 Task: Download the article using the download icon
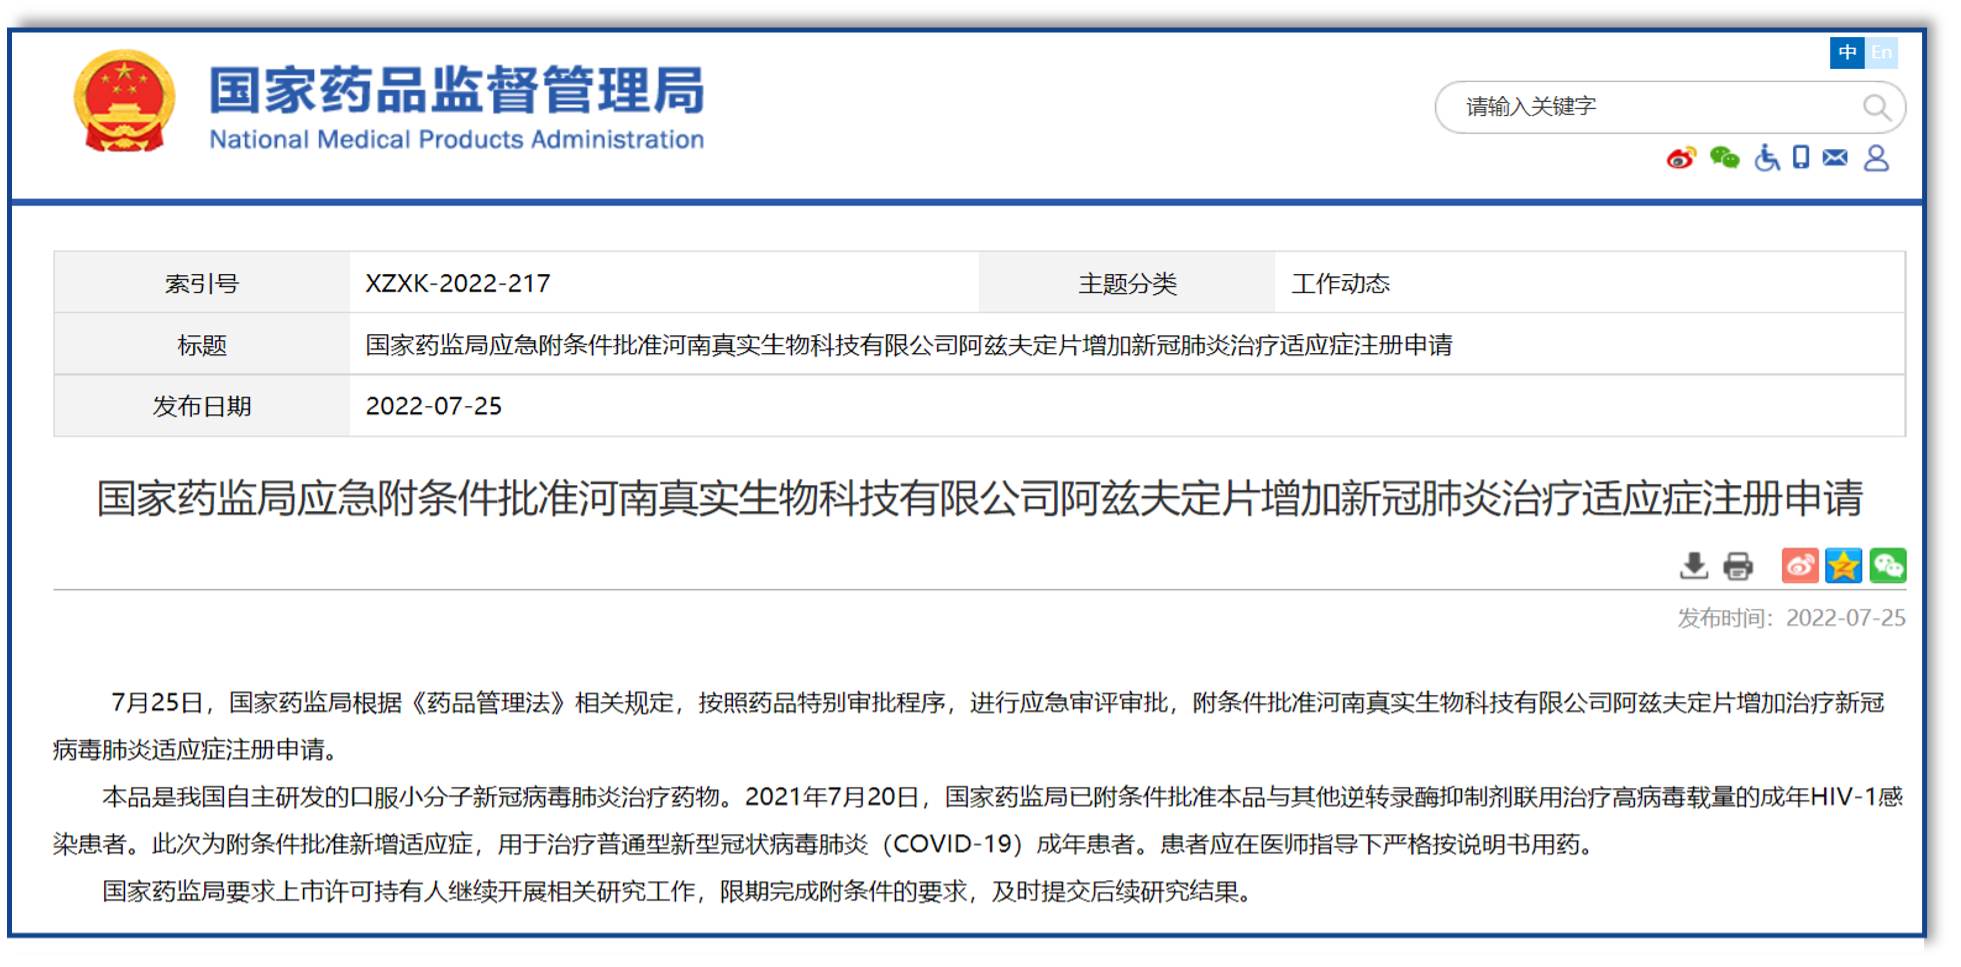(x=1693, y=566)
